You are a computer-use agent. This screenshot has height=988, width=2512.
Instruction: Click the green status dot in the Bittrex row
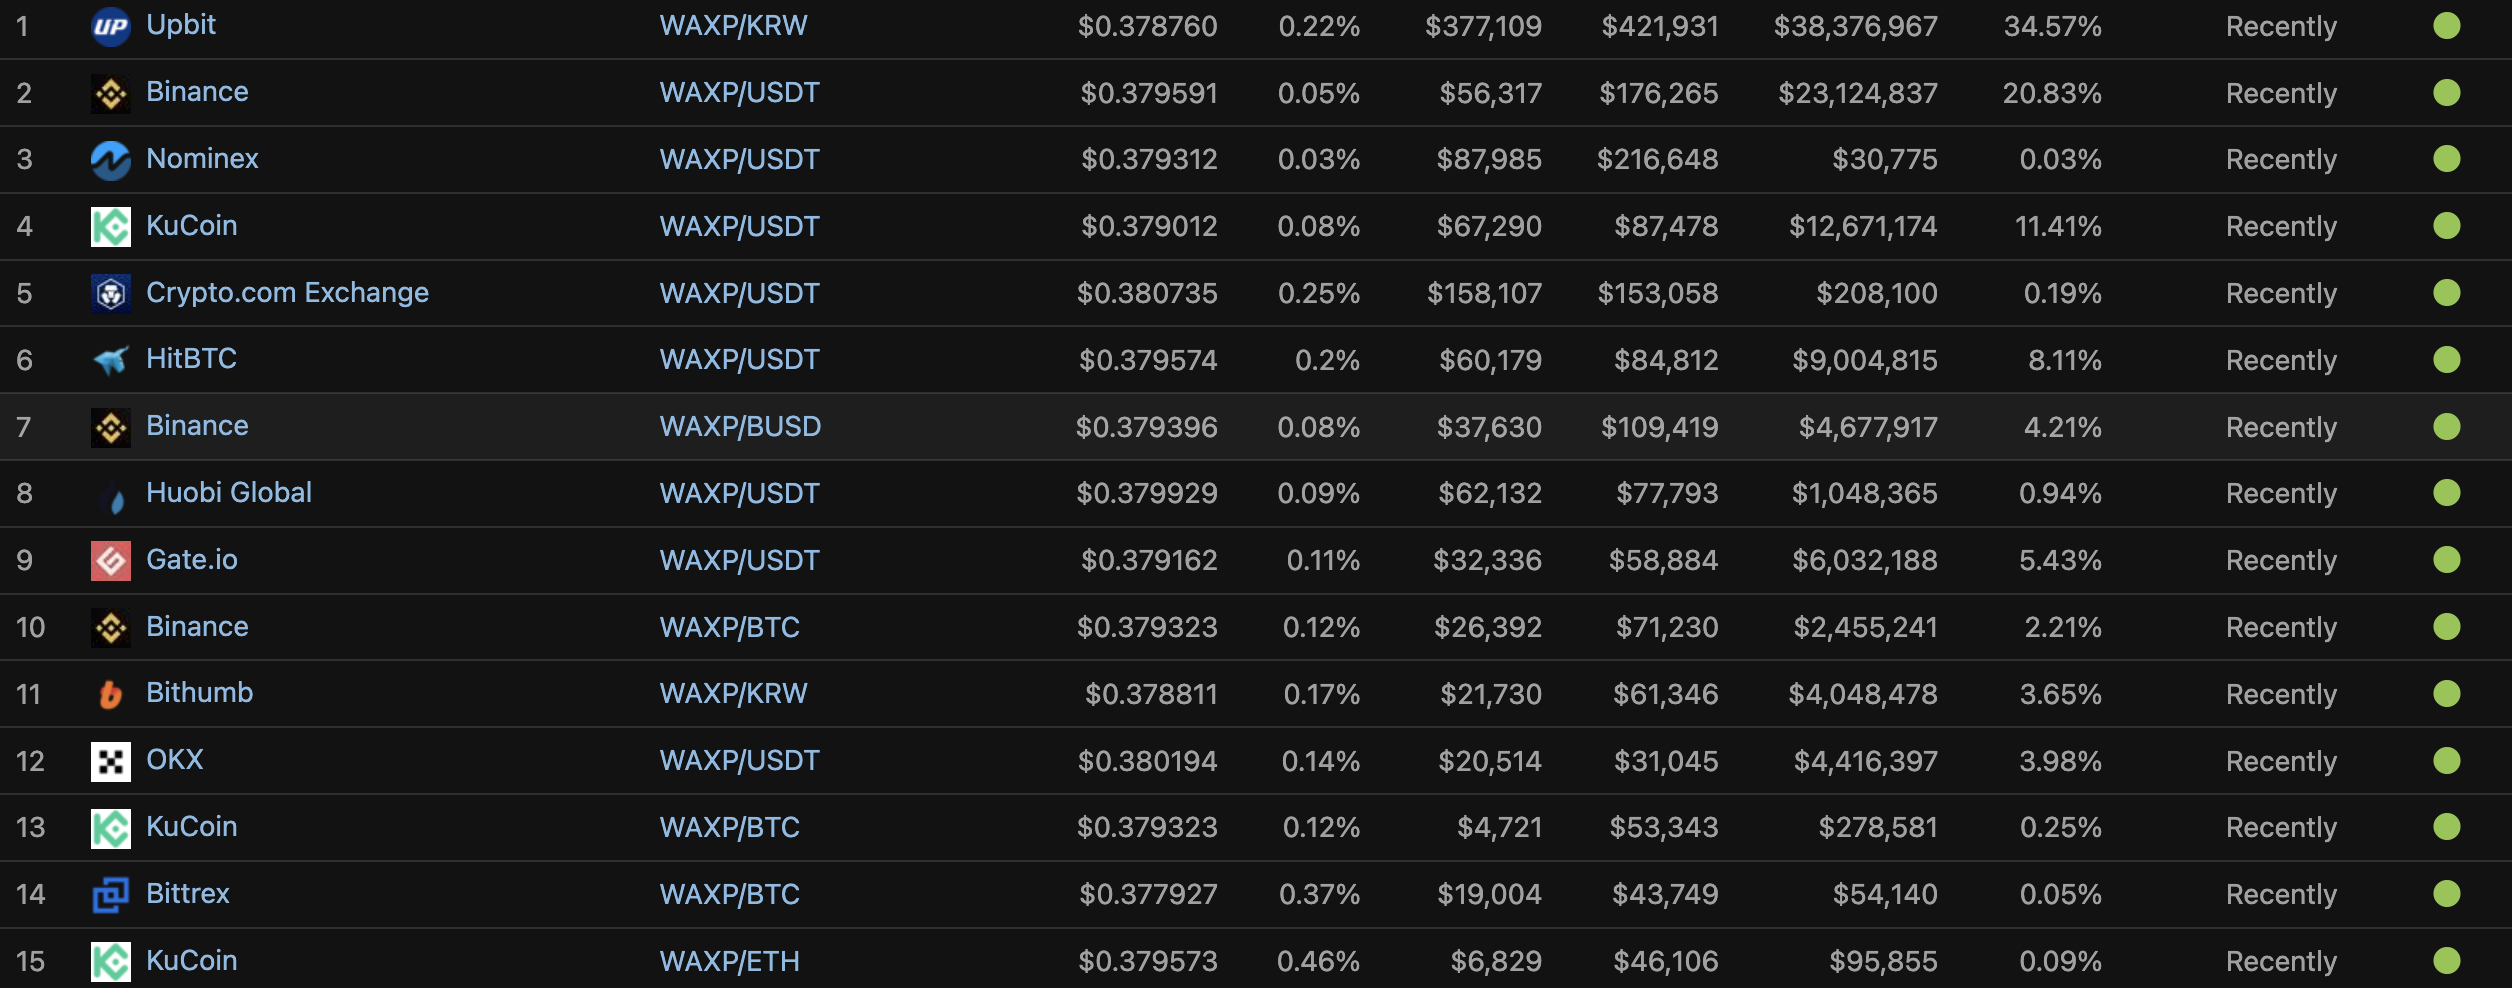(x=2447, y=894)
